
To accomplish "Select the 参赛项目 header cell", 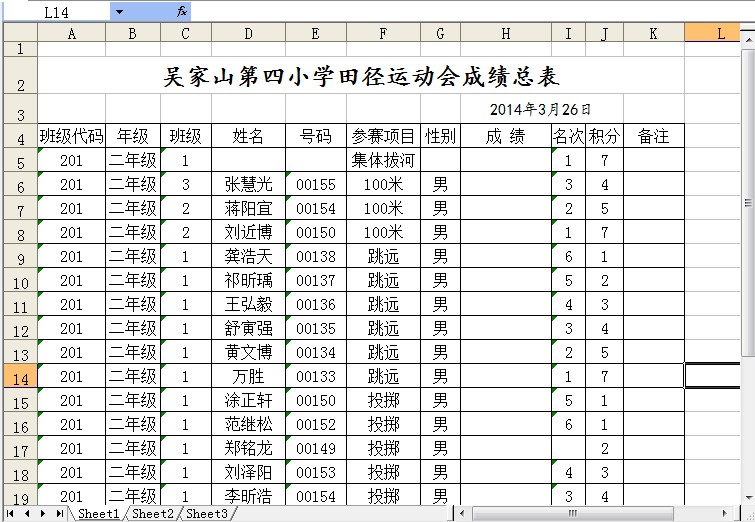I will pyautogui.click(x=383, y=136).
